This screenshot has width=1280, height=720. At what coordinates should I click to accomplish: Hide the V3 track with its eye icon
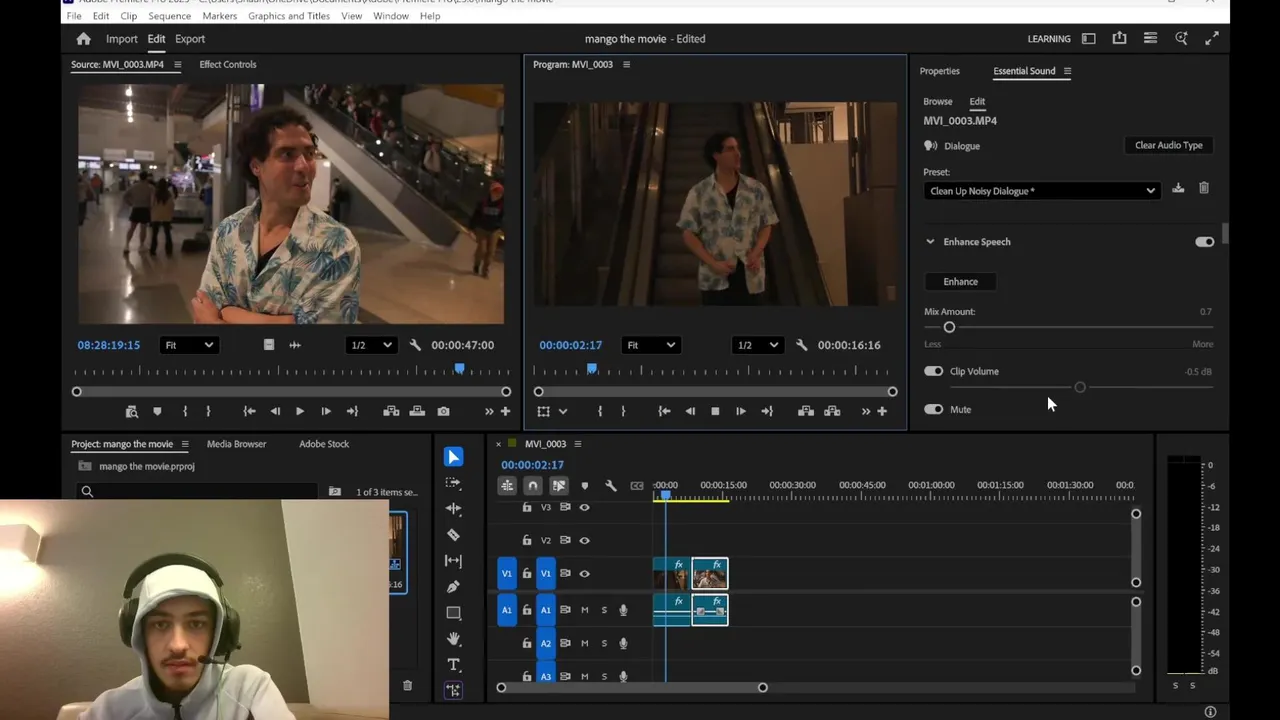tap(585, 507)
